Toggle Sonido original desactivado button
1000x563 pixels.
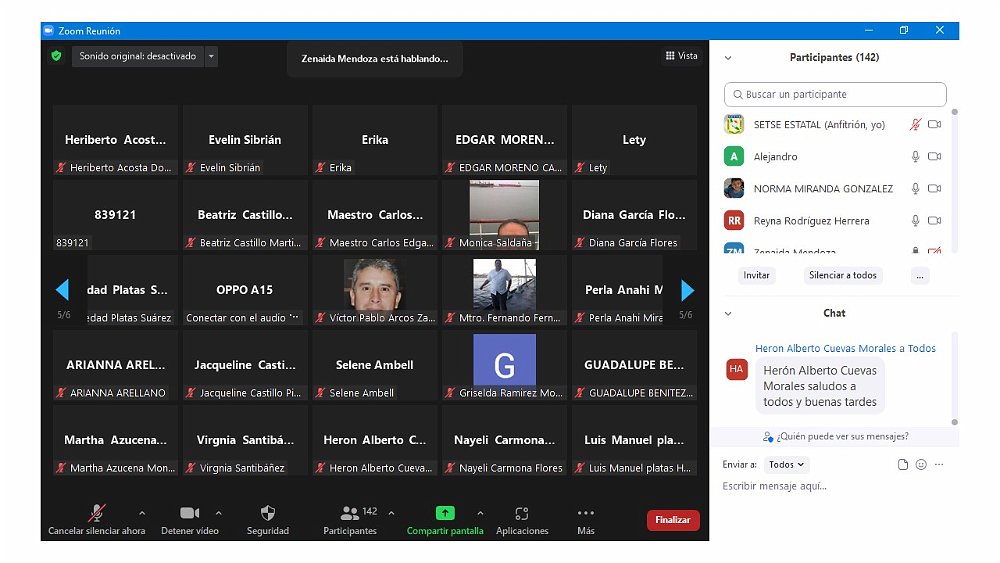click(x=138, y=57)
